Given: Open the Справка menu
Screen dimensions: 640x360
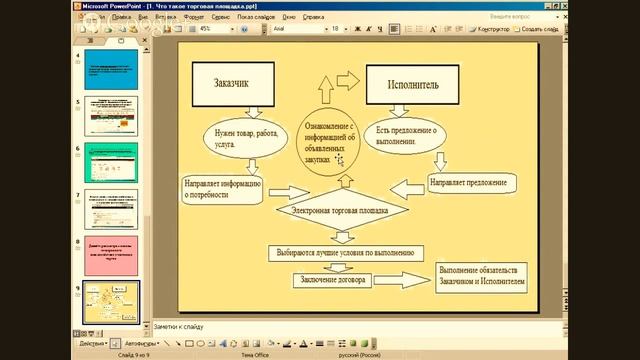Looking at the screenshot, I should point(313,17).
